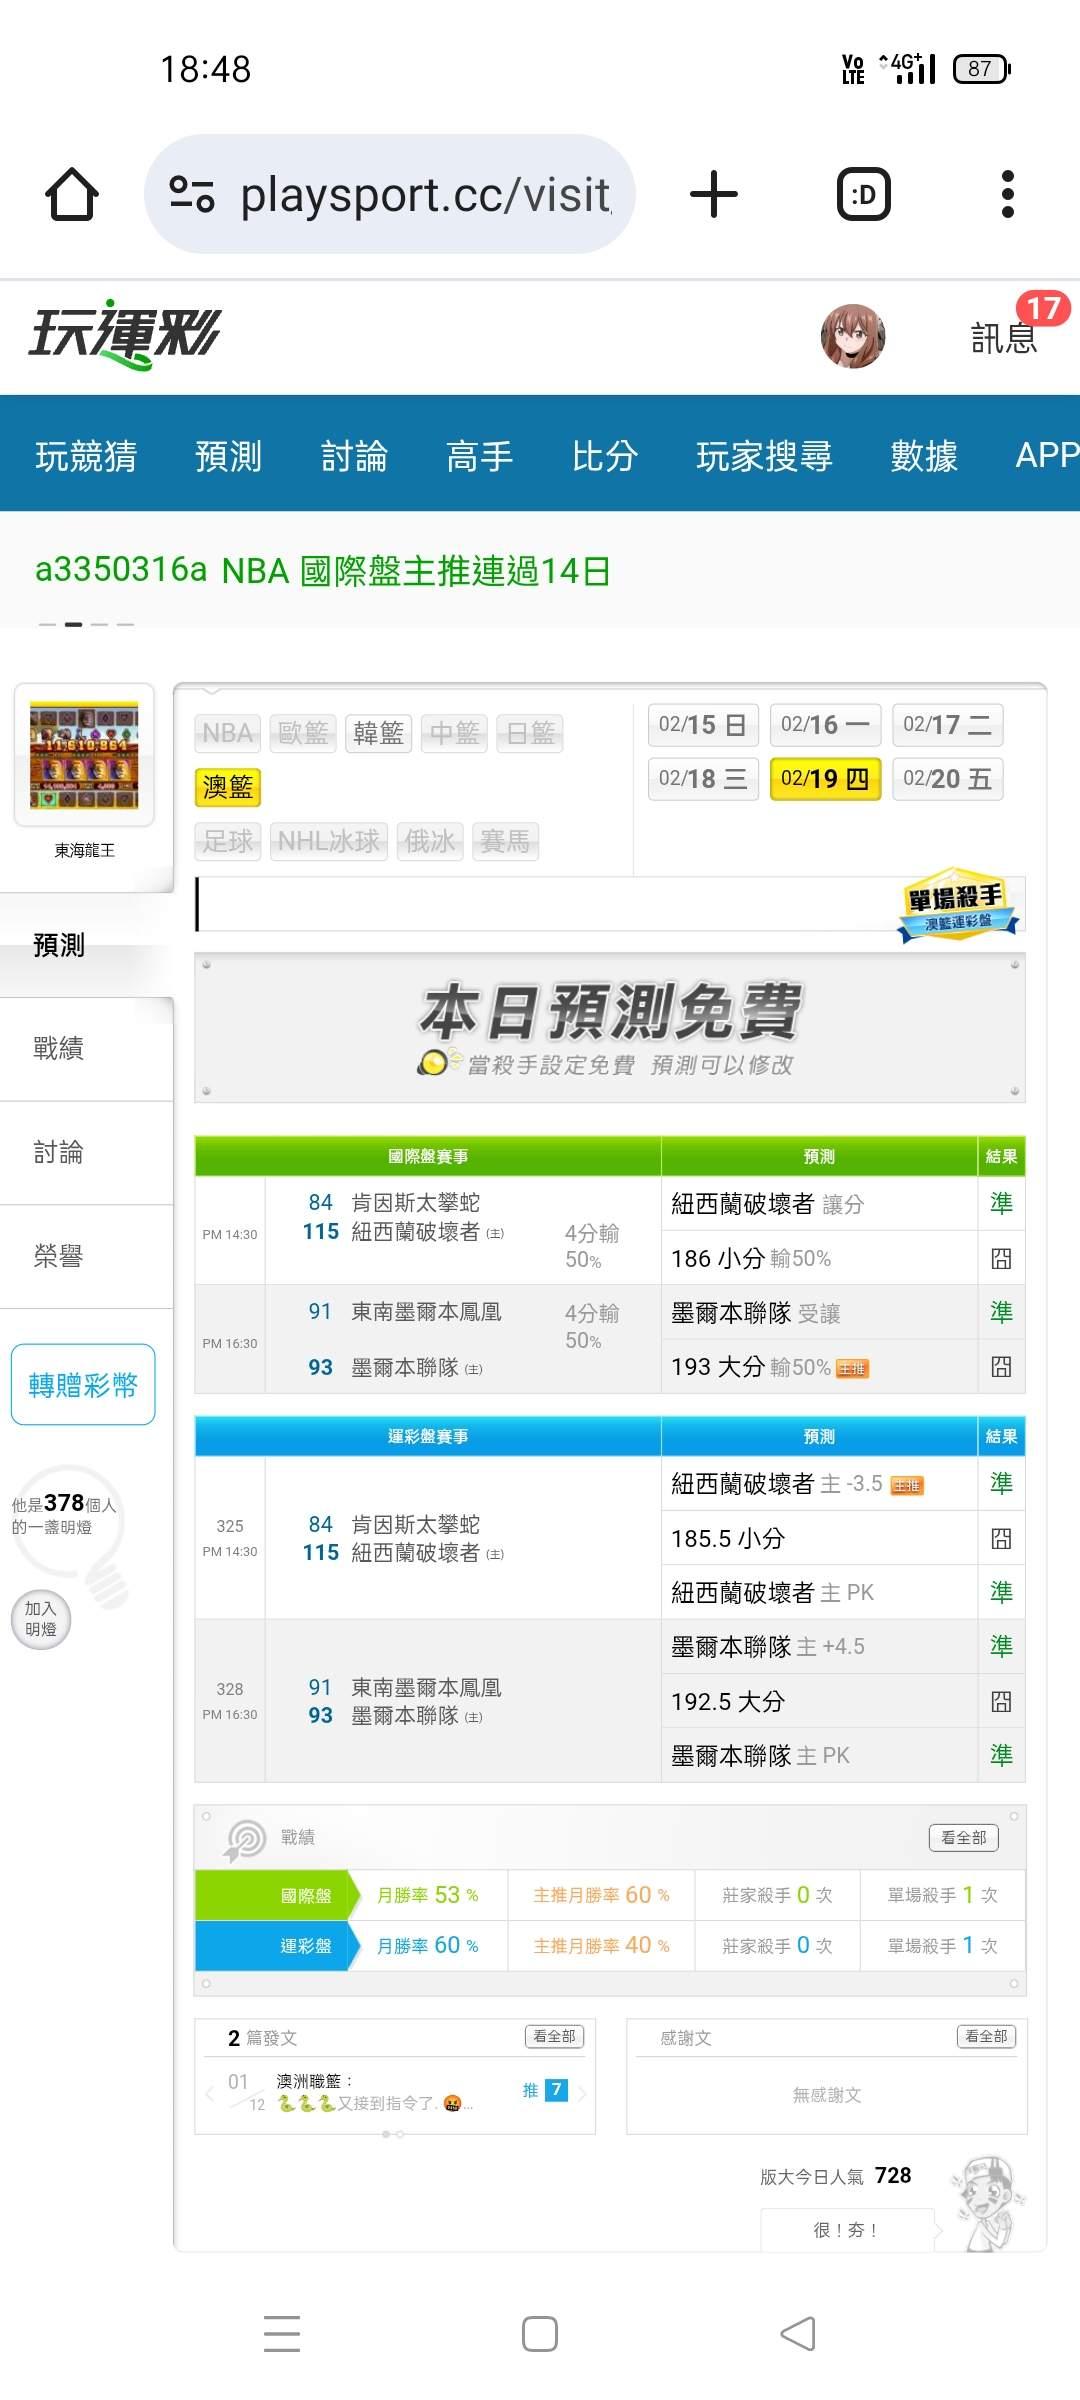Open browser three-dot menu

pyautogui.click(x=1007, y=194)
